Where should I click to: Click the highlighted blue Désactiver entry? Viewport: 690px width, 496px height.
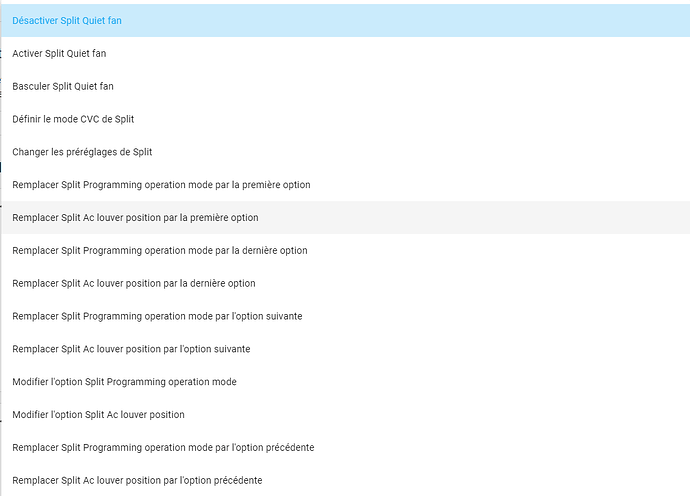click(x=67, y=20)
